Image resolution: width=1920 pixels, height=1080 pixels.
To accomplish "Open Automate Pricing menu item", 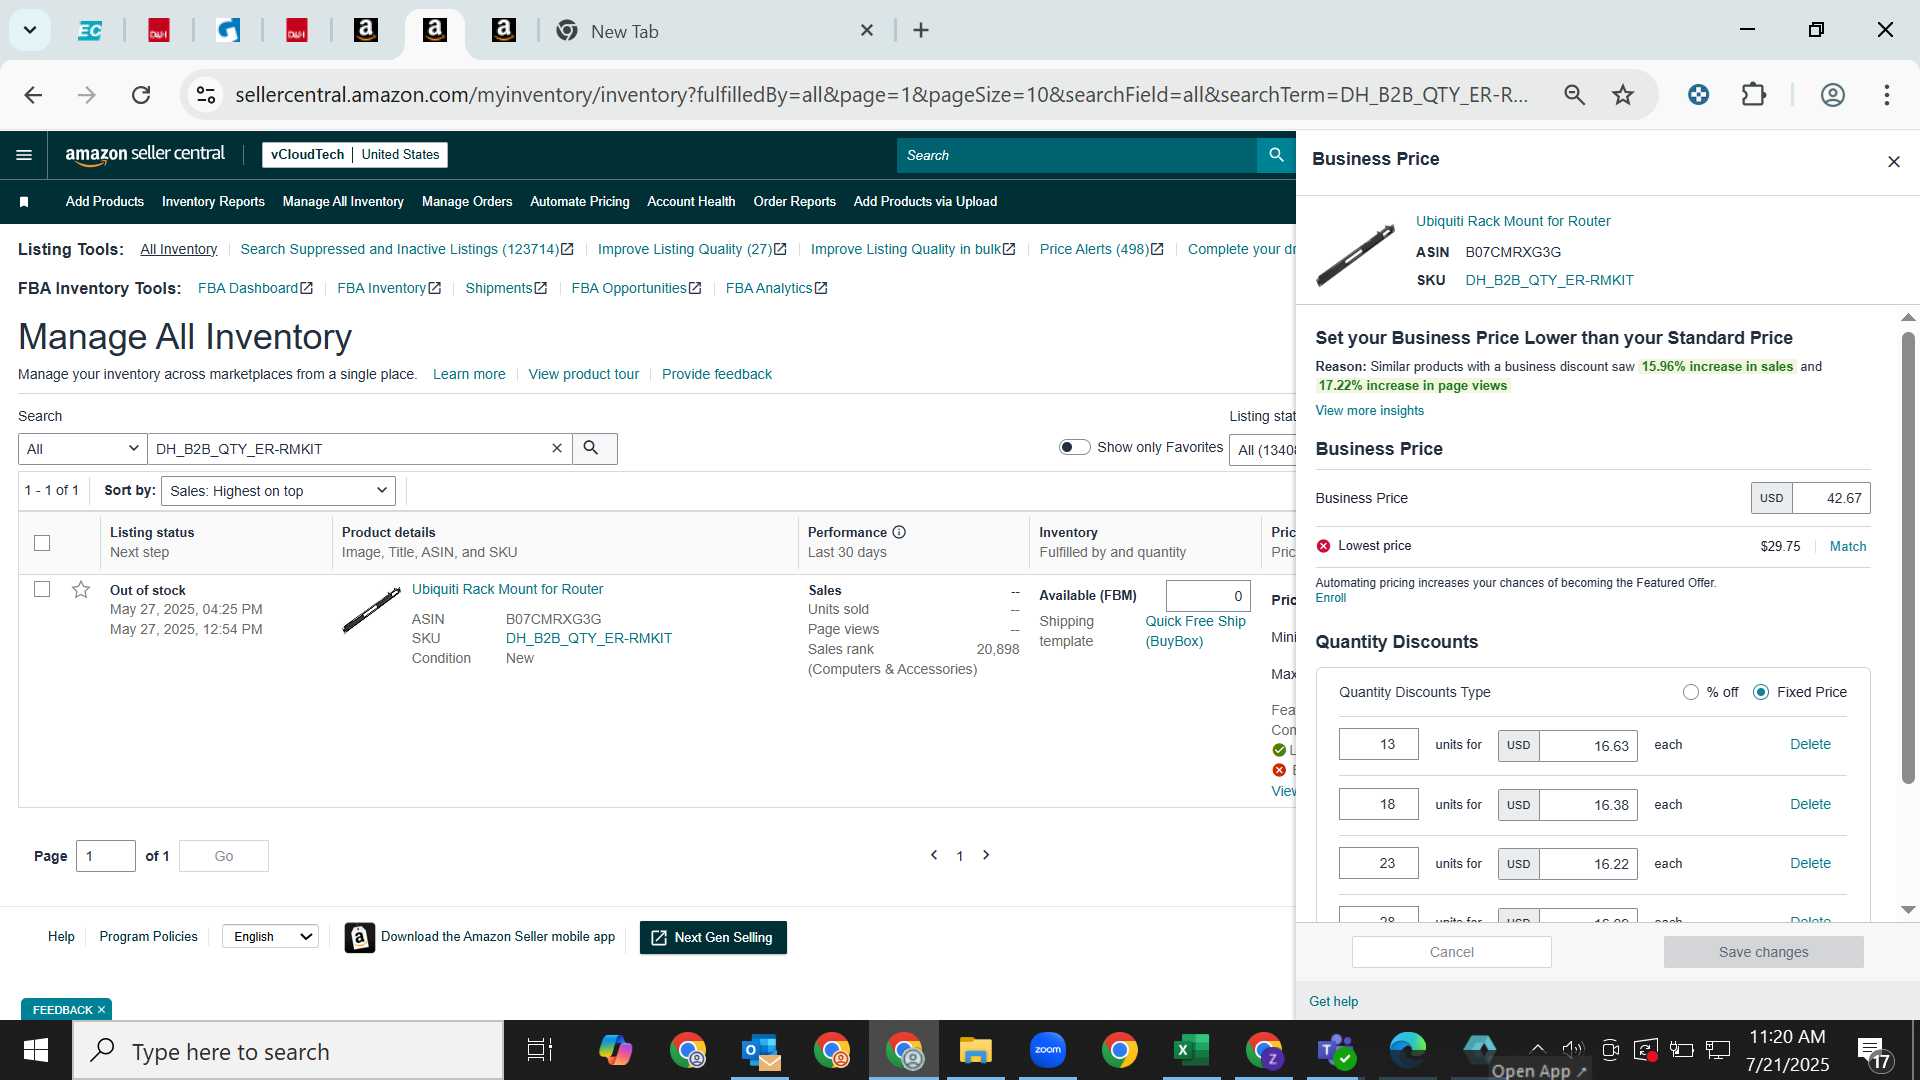I will pos(580,202).
